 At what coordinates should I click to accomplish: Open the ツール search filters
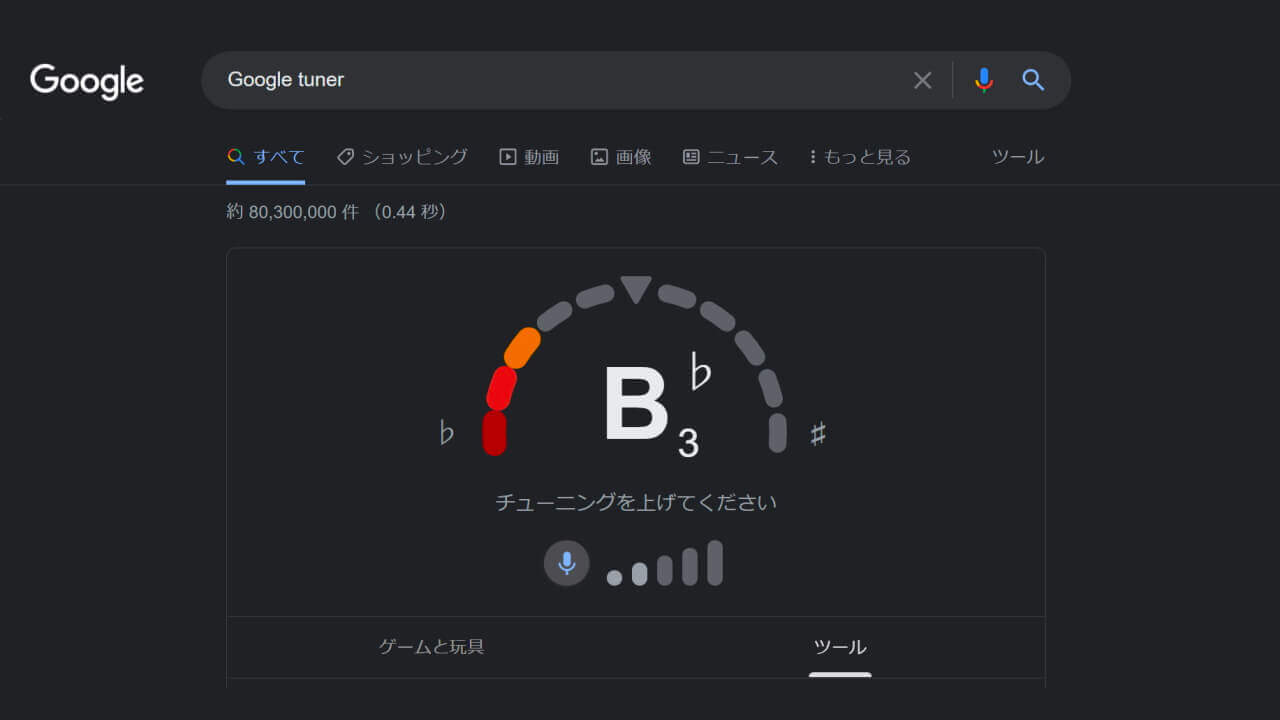click(x=1018, y=156)
